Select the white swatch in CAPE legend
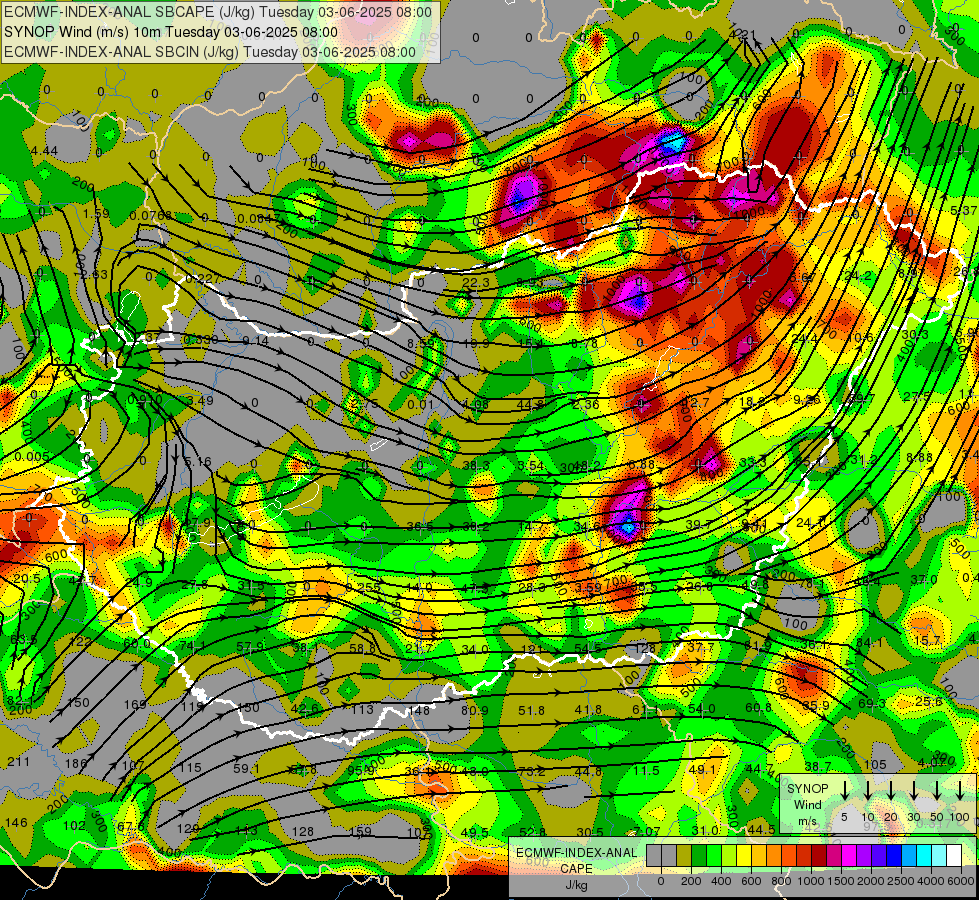979x900 pixels. click(953, 856)
